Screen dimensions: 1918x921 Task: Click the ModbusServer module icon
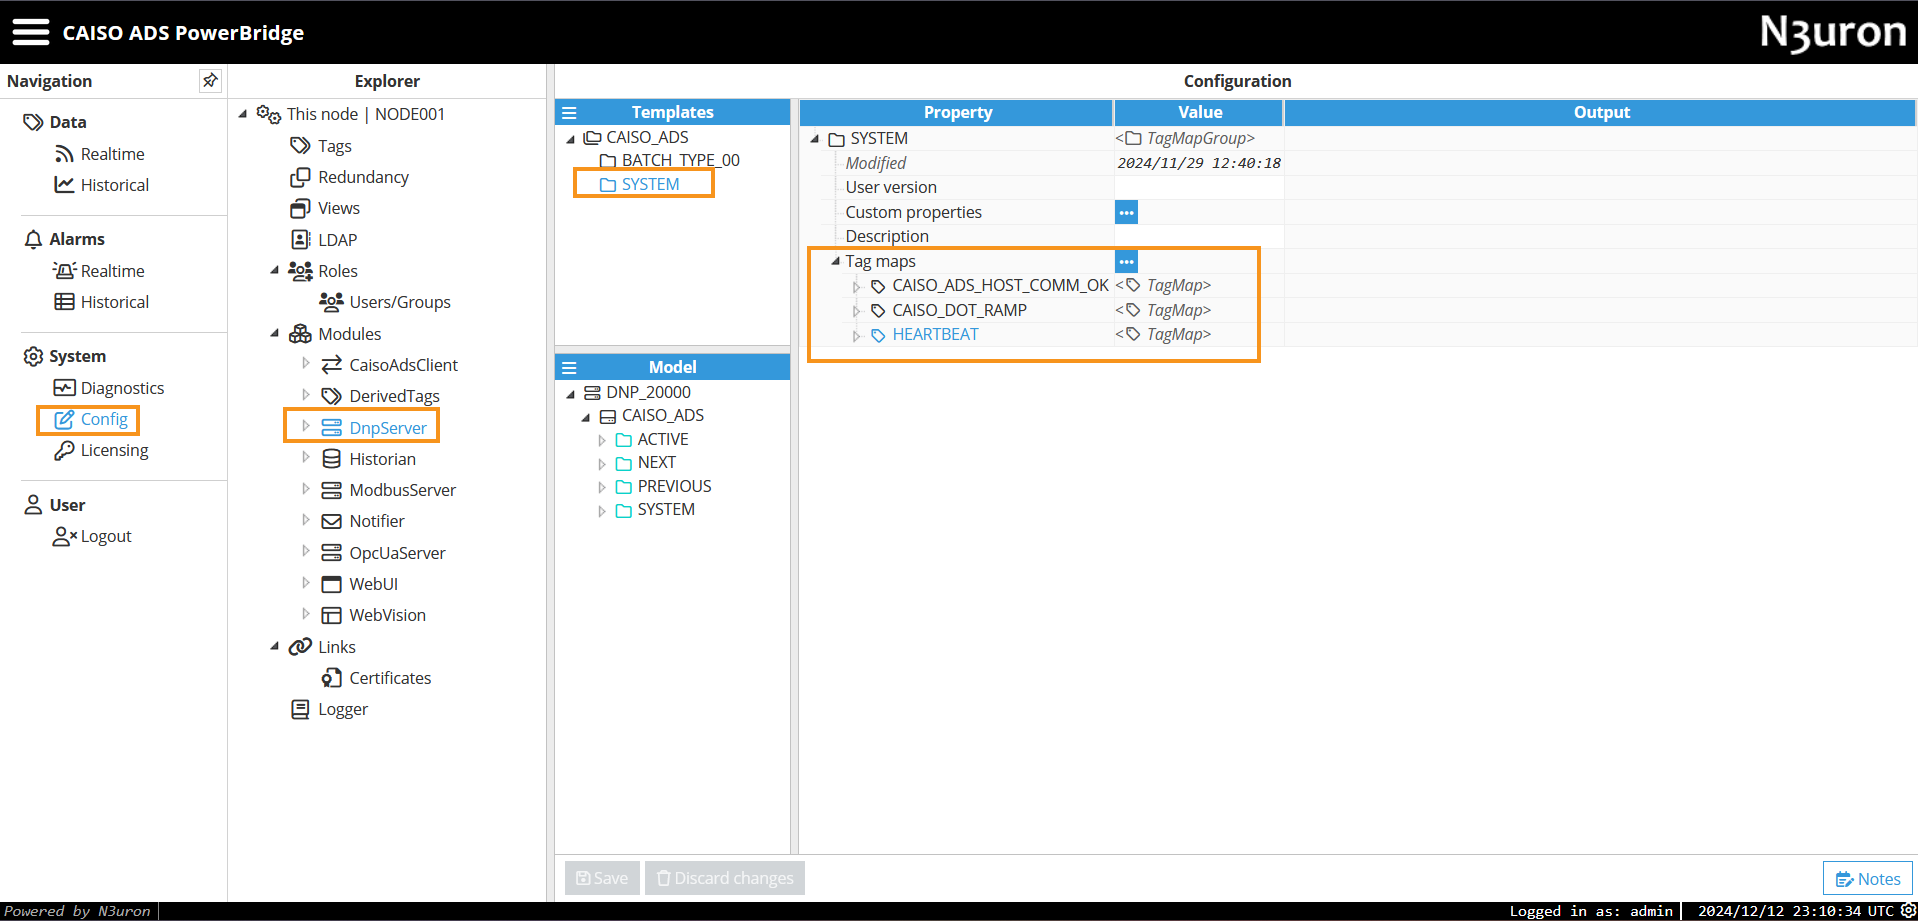[331, 490]
